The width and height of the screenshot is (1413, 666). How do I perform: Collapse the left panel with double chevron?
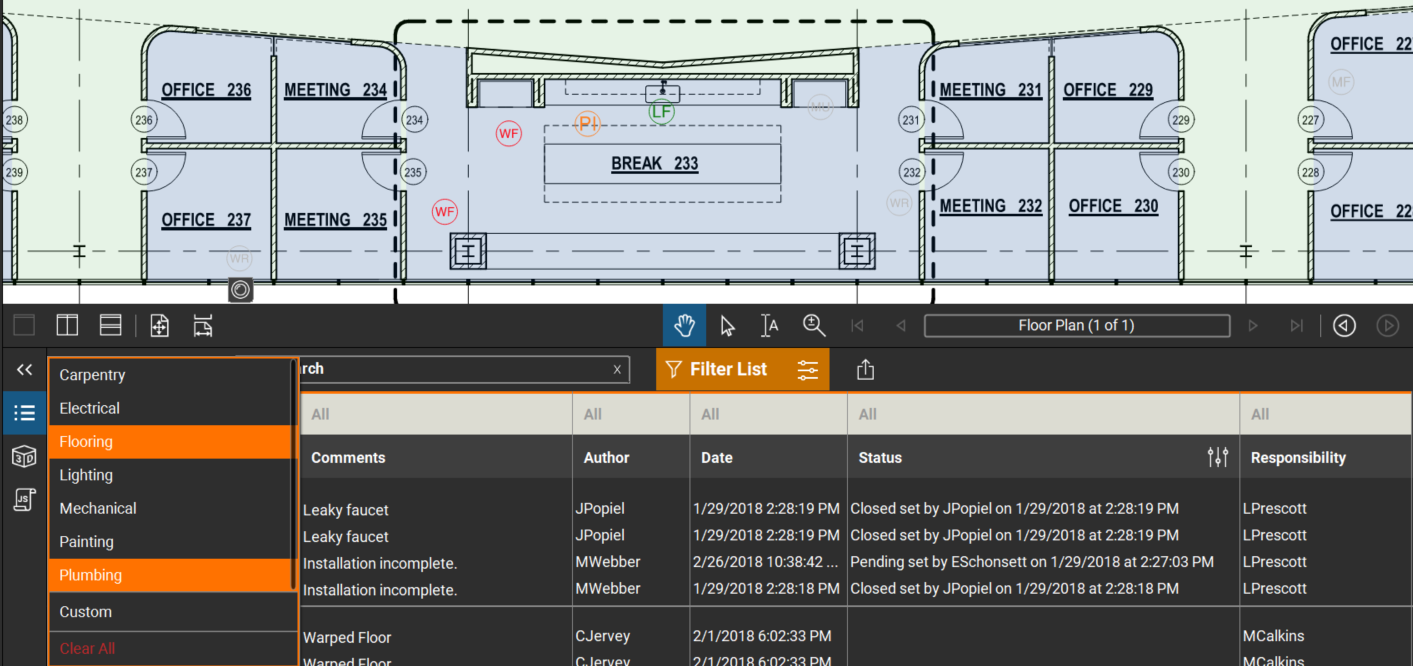click(x=25, y=370)
